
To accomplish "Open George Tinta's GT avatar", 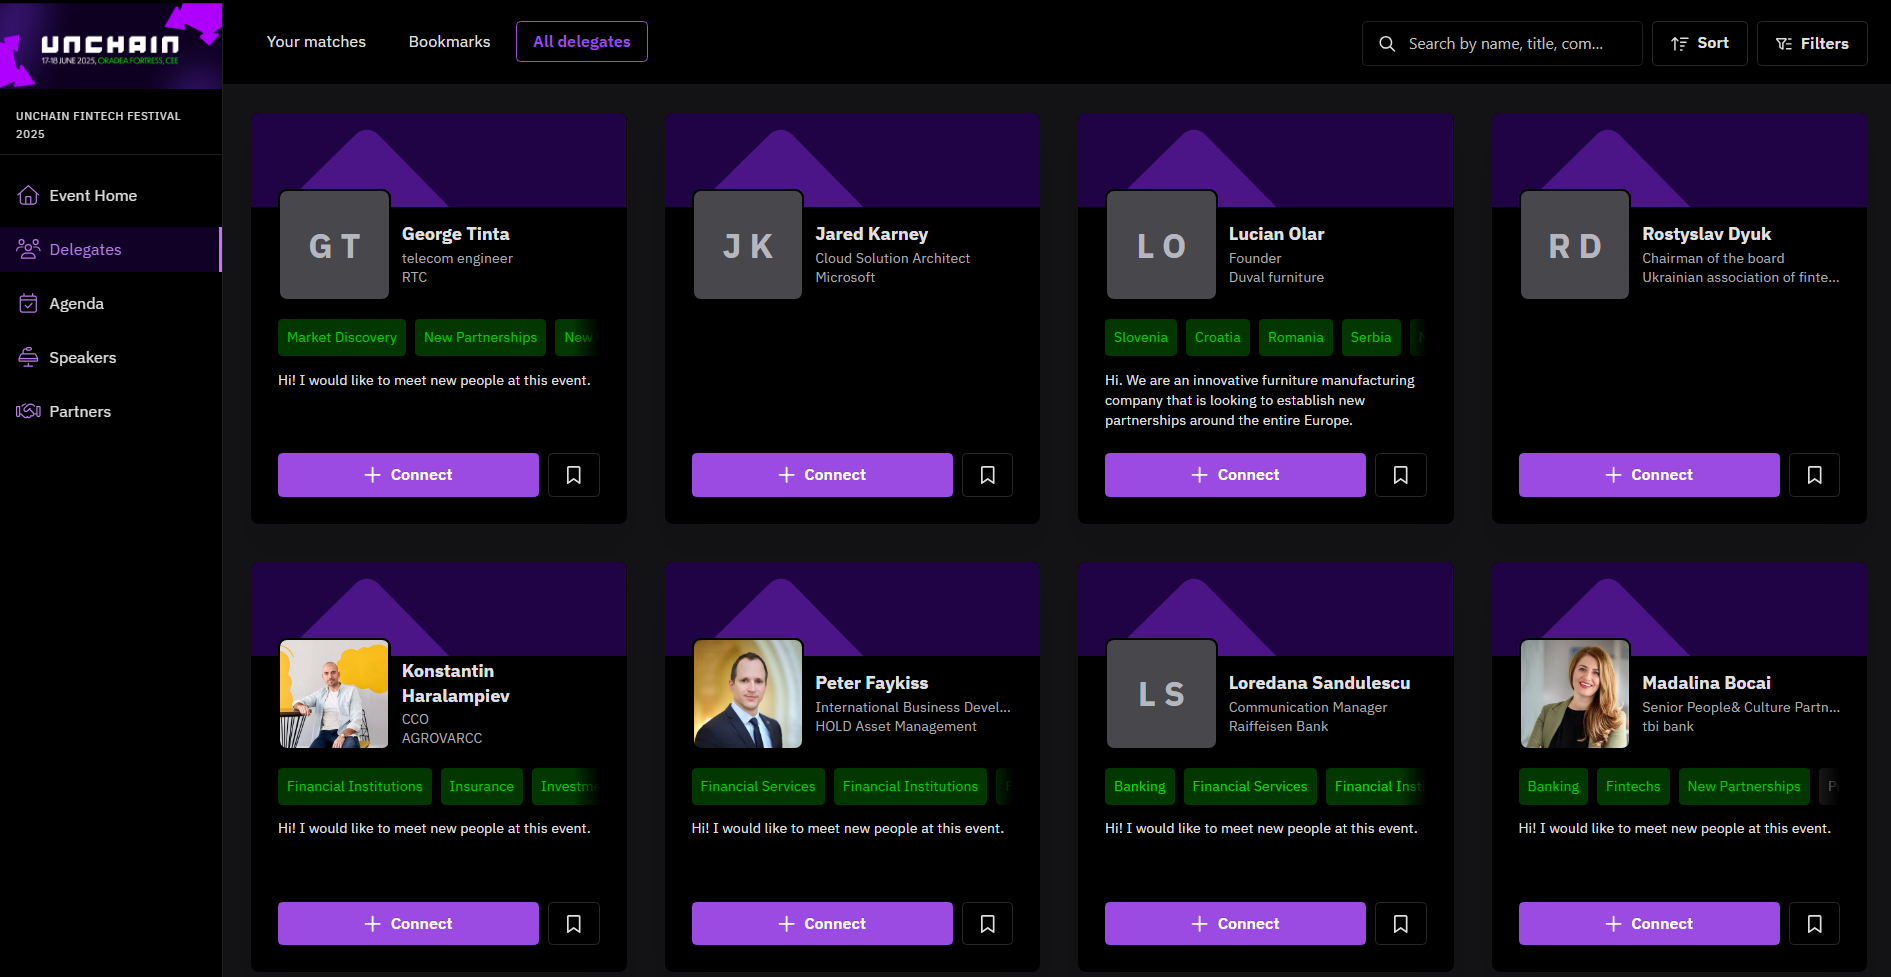I will click(x=334, y=245).
